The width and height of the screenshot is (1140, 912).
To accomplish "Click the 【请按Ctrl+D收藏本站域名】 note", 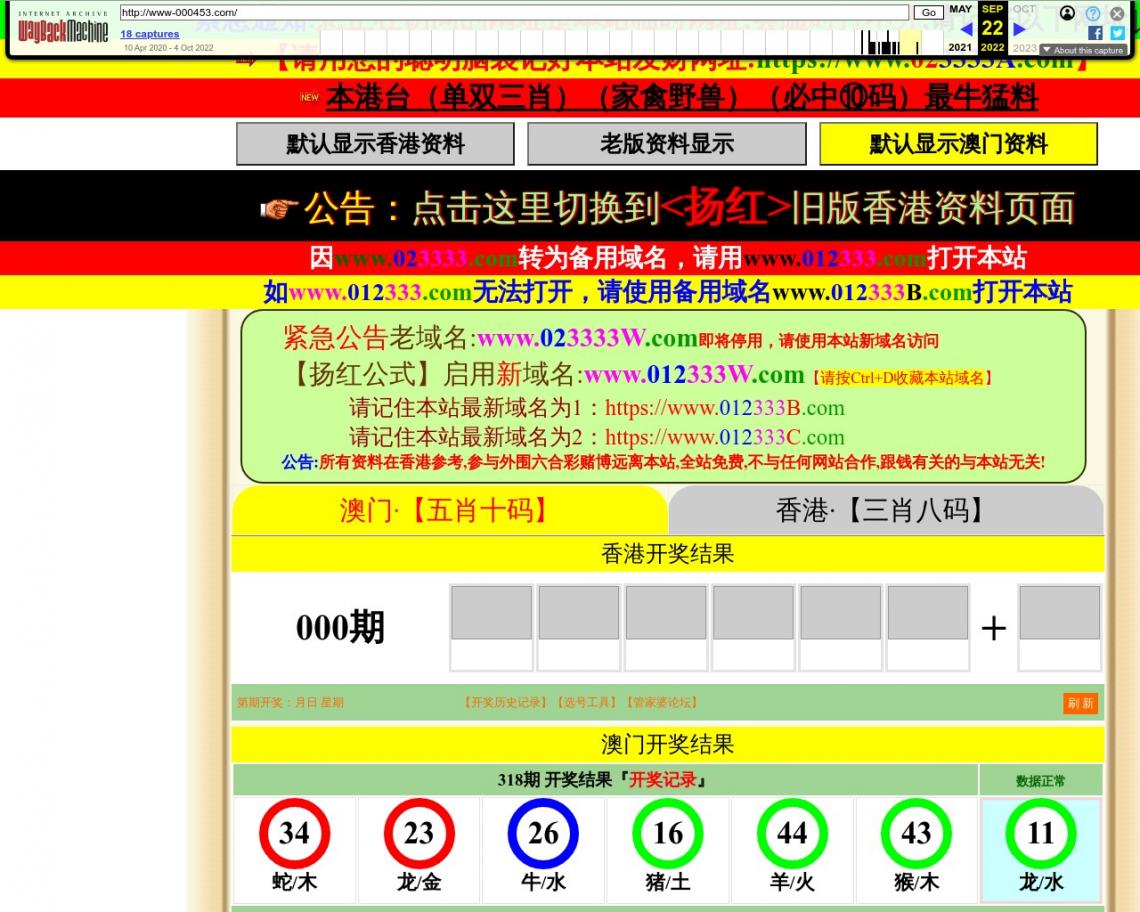I will point(902,377).
